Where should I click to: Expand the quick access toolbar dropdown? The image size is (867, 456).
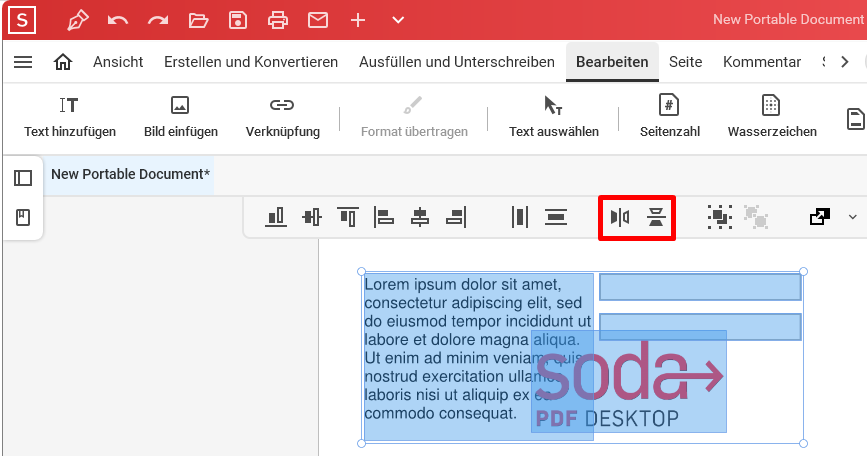398,21
